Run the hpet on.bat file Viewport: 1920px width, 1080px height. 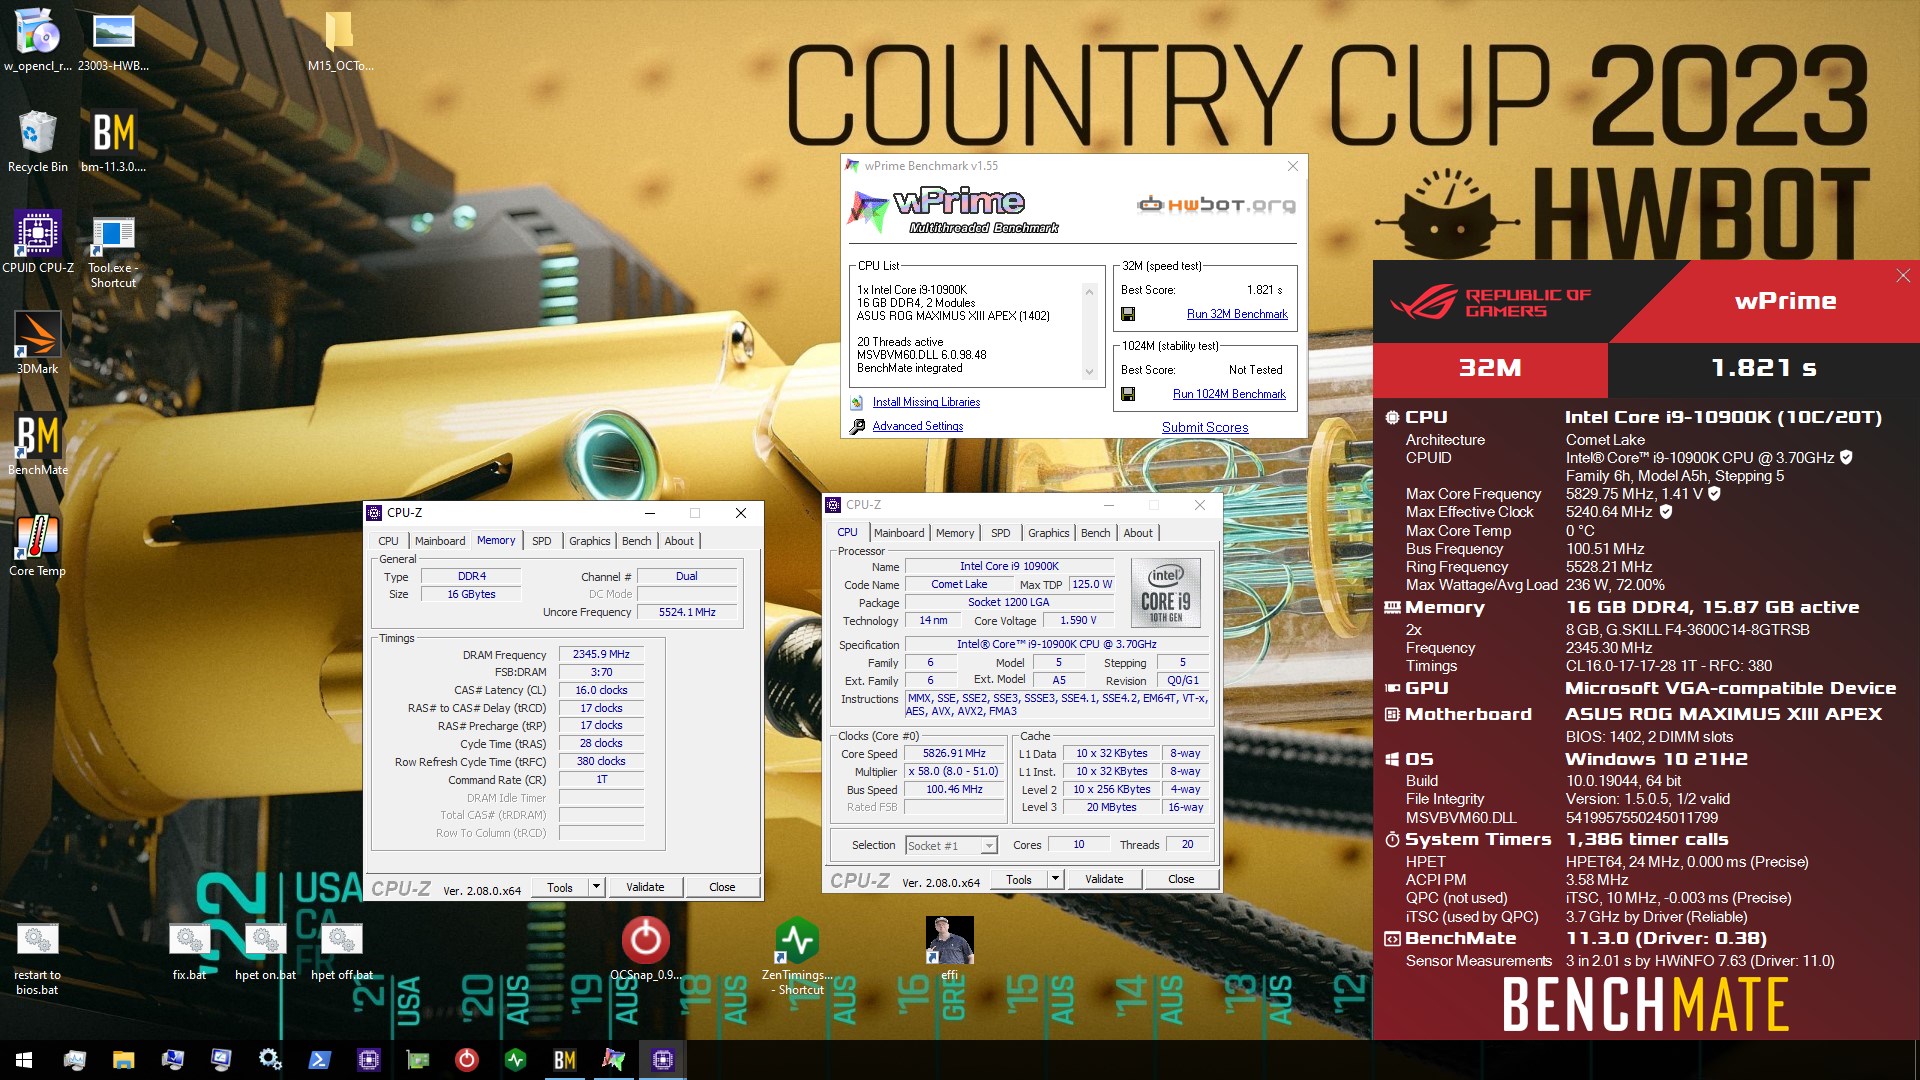[x=265, y=951]
